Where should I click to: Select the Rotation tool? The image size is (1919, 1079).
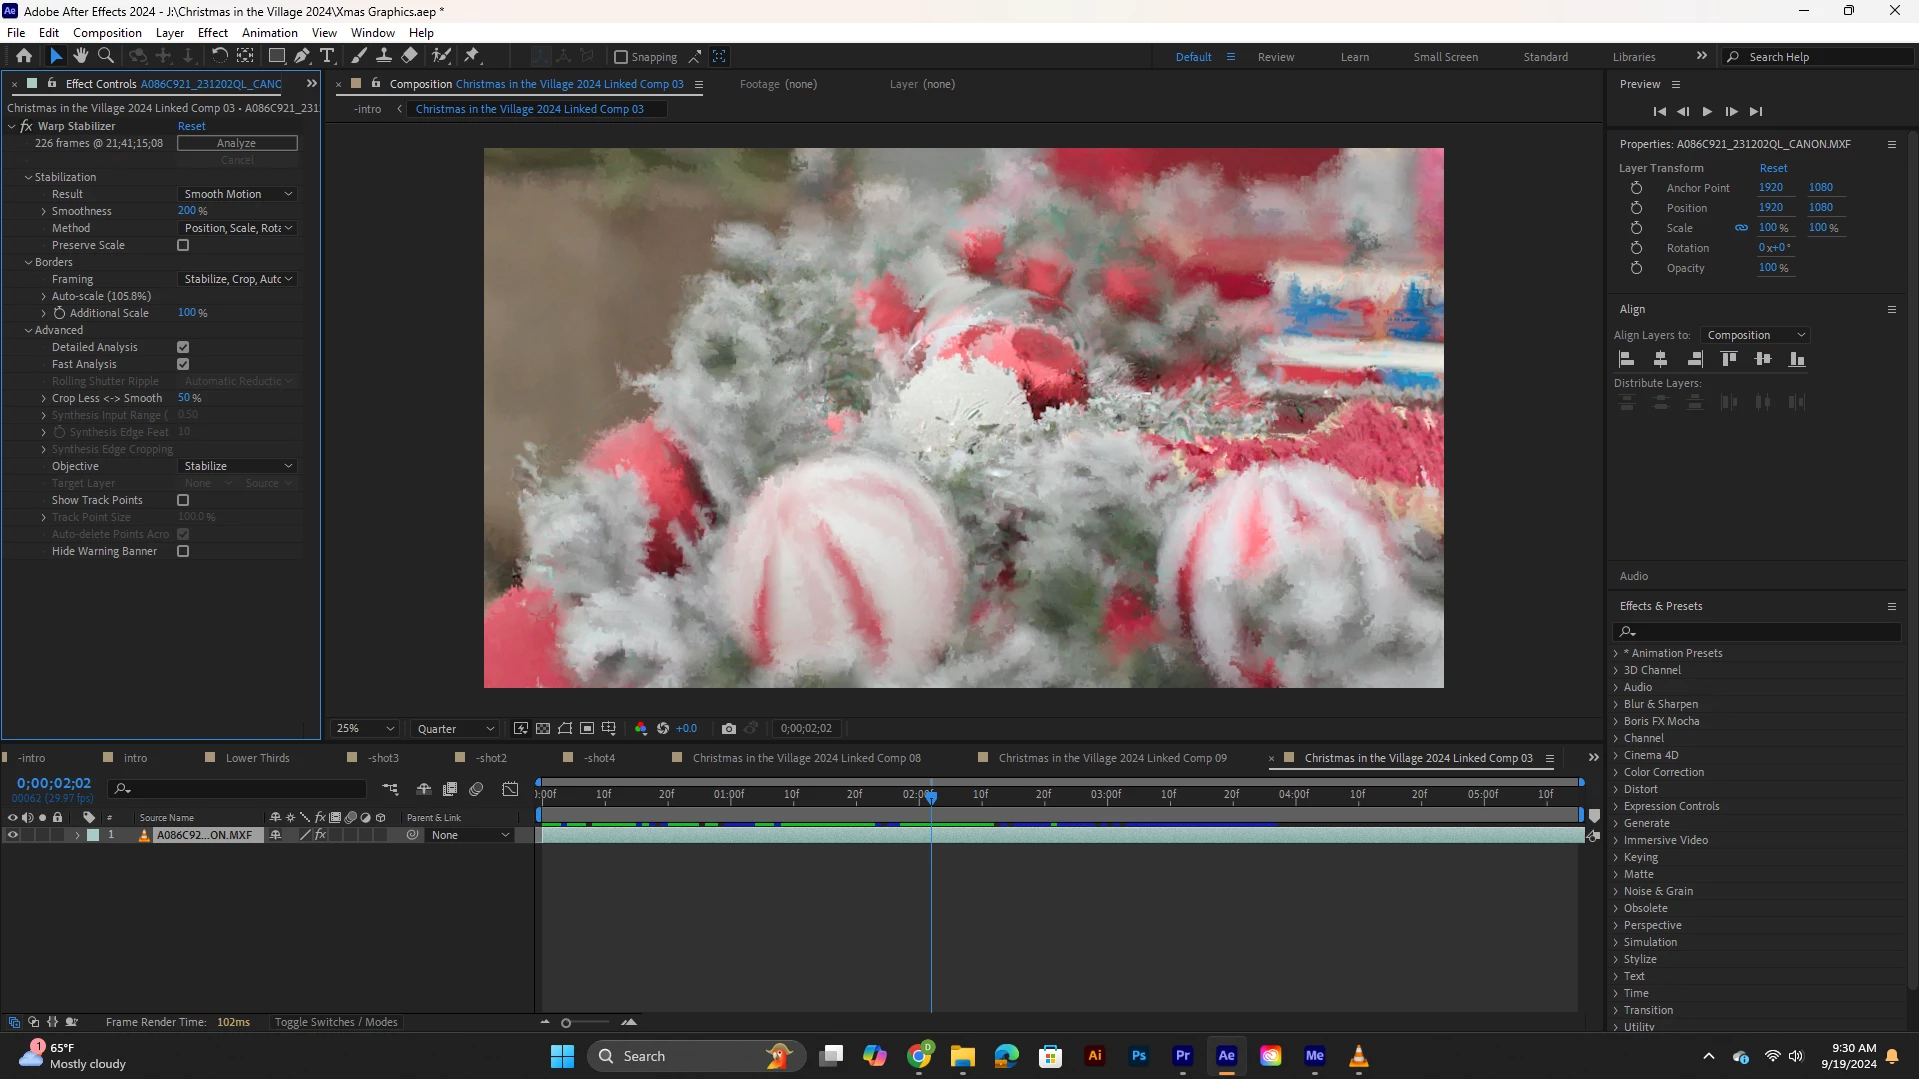click(x=219, y=56)
